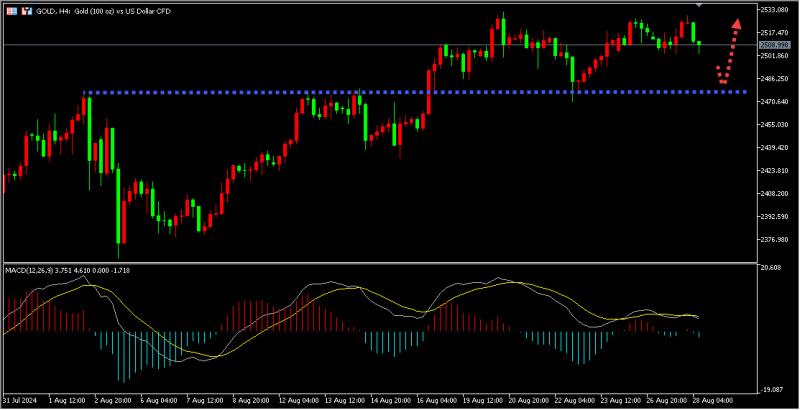The image size is (800, 410).
Task: Click the 26 Aug 20:00 time label
Action: (669, 400)
